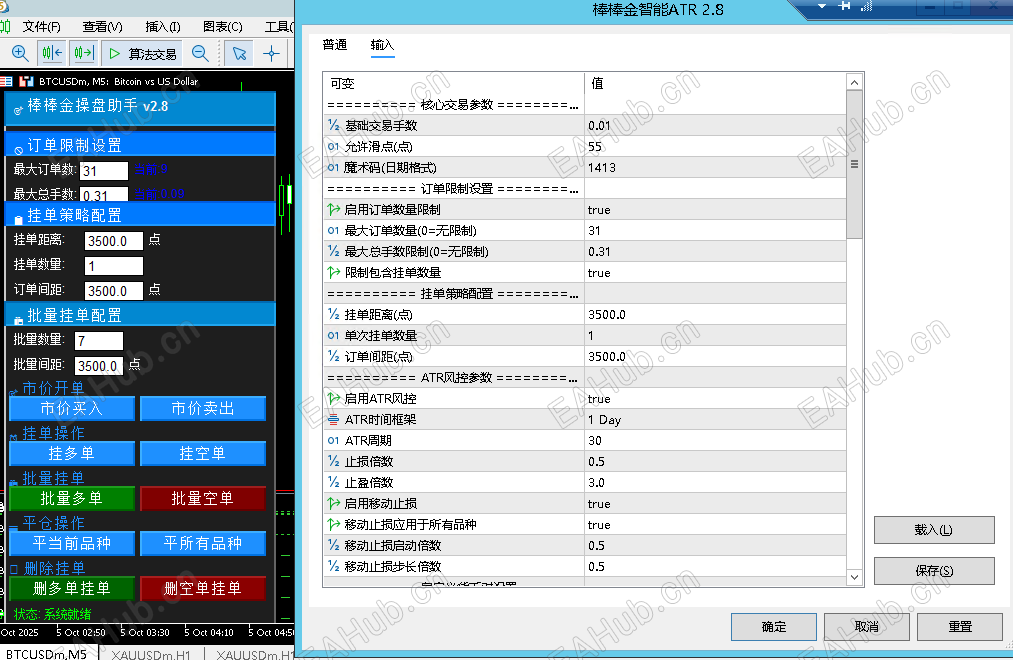Viewport: 1013px width, 660px height.
Task: Click the 挂单数量 input field
Action: click(x=114, y=266)
